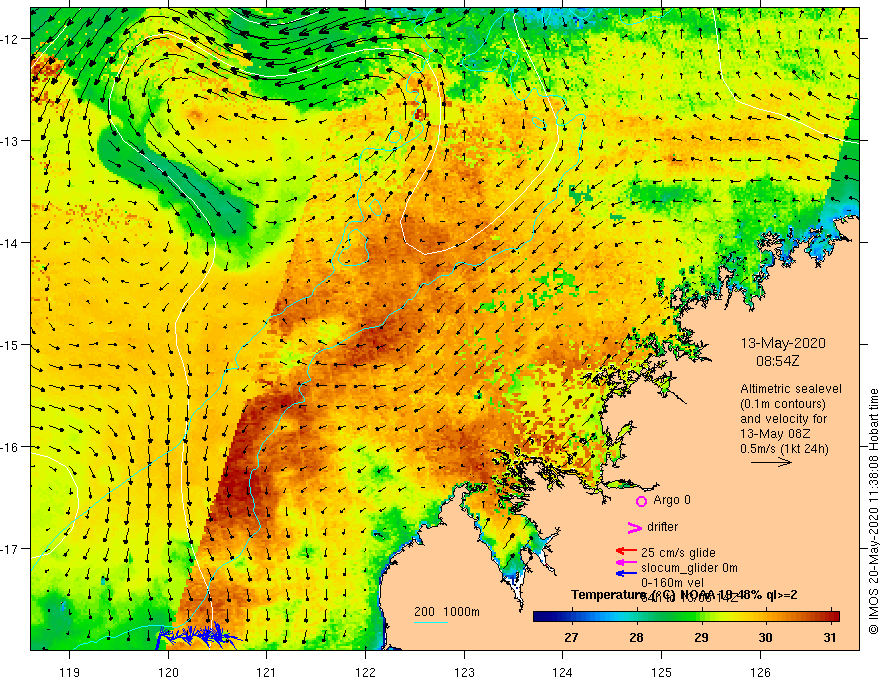Click the 0.5m/s velocity scale arrow

pos(771,462)
